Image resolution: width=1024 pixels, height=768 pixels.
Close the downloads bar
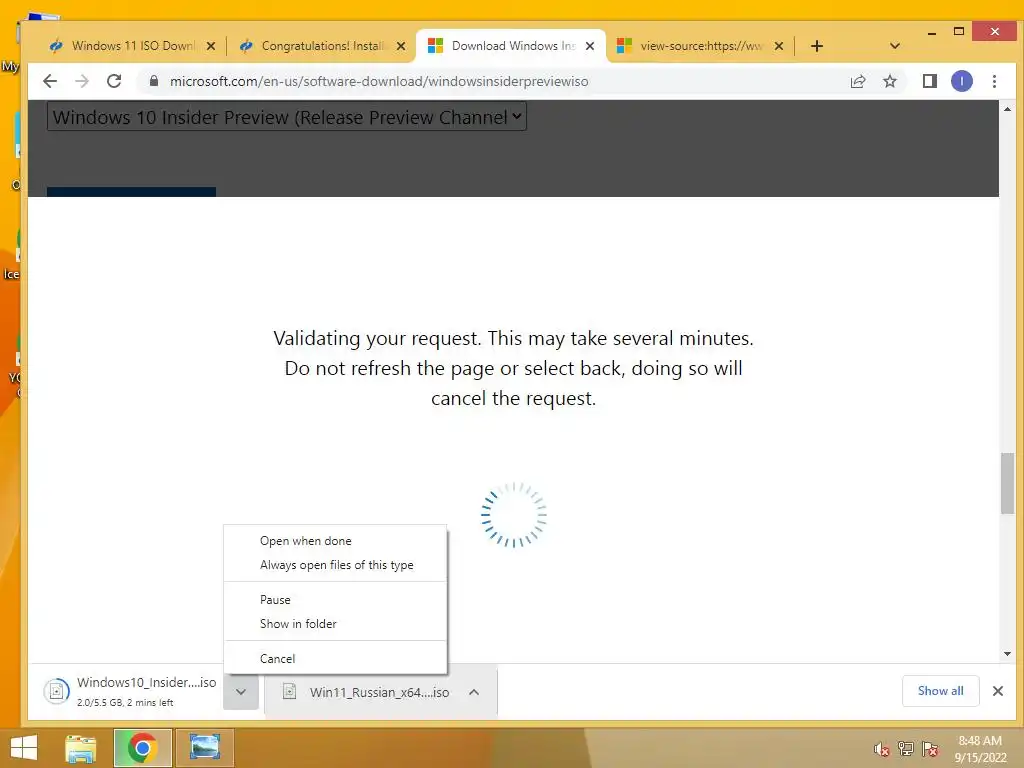point(997,691)
